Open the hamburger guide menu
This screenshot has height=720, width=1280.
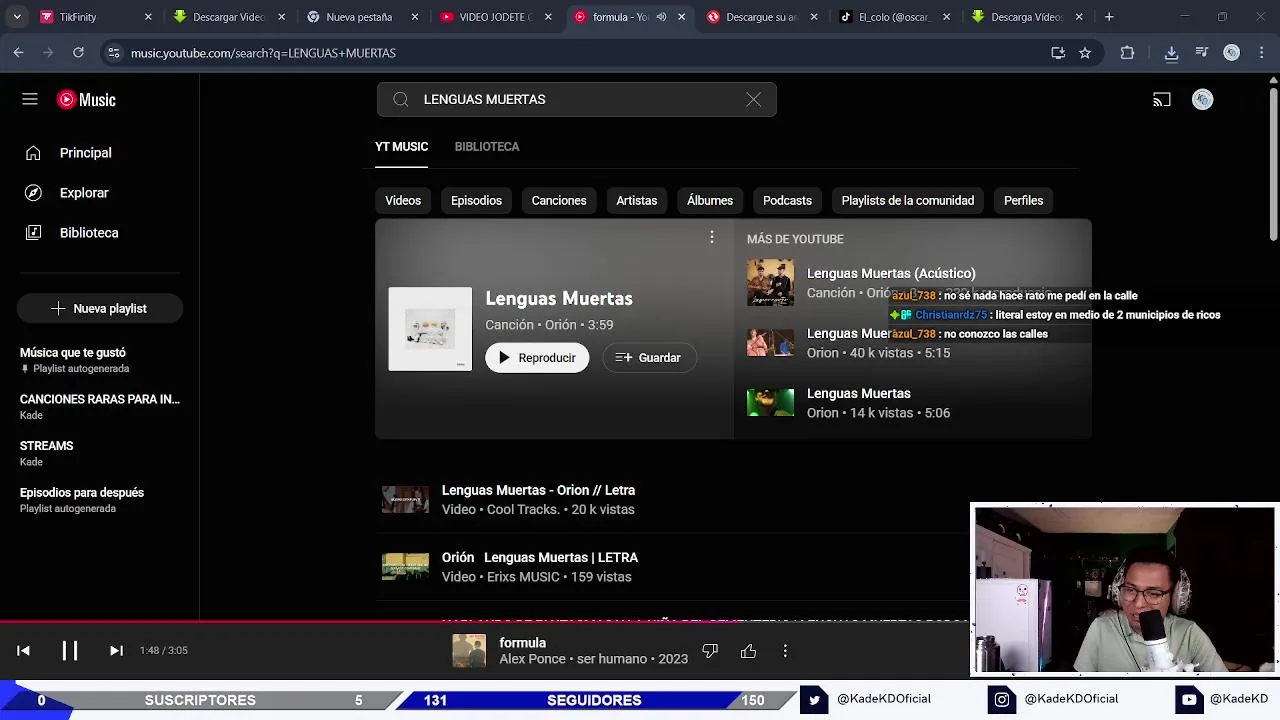click(30, 99)
